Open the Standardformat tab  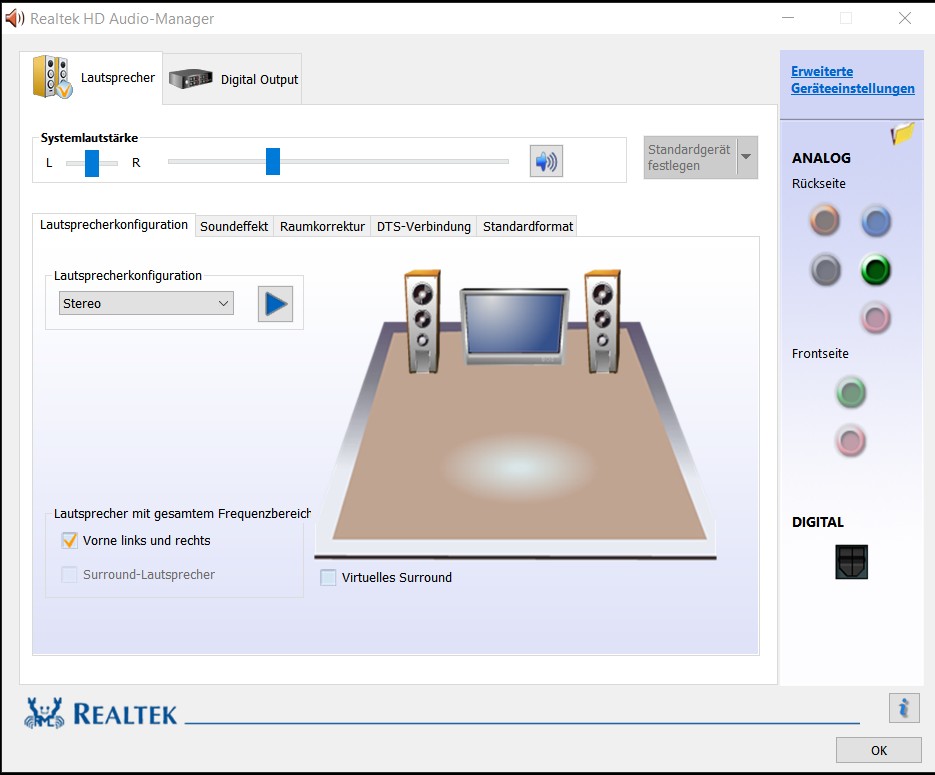(527, 227)
